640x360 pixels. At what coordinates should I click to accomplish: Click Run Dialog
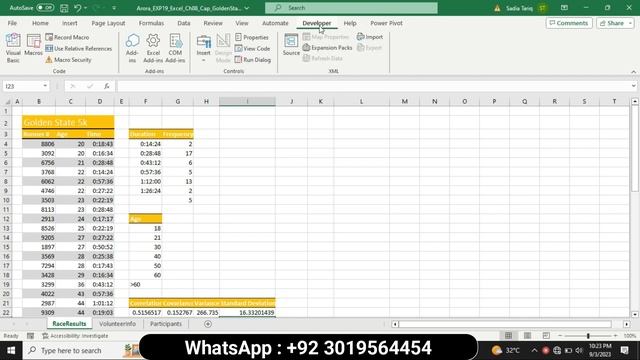click(x=253, y=60)
